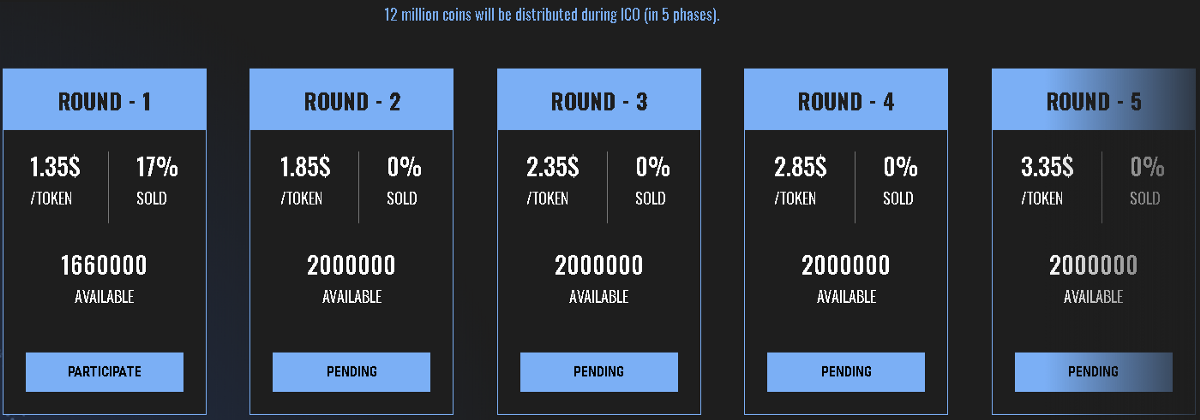The width and height of the screenshot is (1200, 420).
Task: Click the 2.35$ token price
Action: click(x=551, y=167)
